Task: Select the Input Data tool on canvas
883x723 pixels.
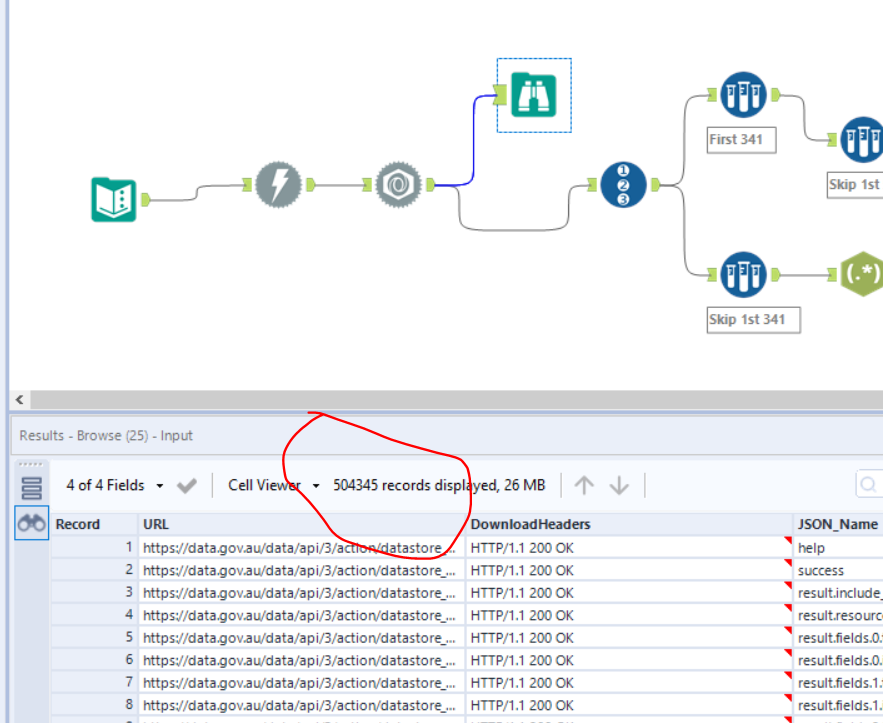Action: click(x=113, y=199)
